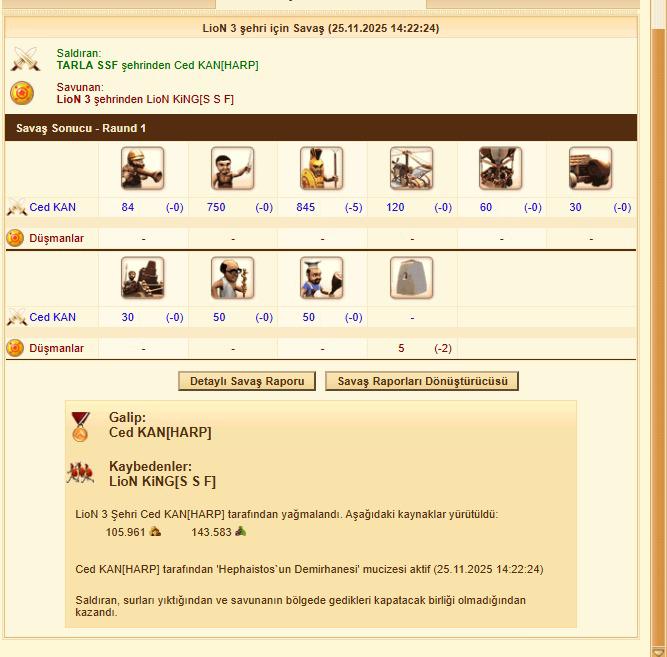Click the horn blower count 84
Viewport: 667px width, 657px height.
point(128,207)
